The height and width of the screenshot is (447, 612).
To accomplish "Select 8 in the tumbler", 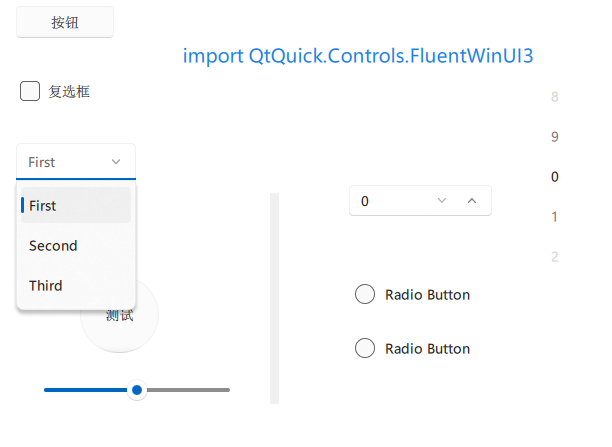I will click(x=555, y=96).
